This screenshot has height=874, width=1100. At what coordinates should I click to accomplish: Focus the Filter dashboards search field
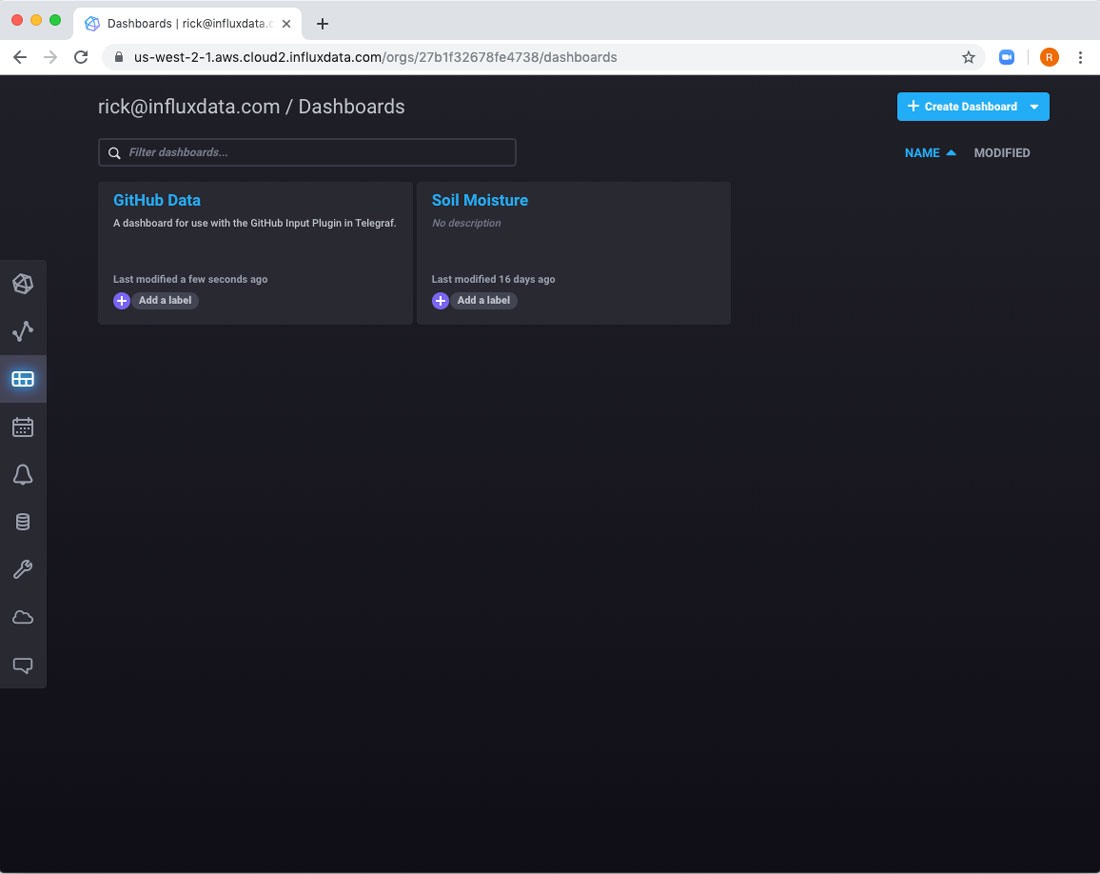(x=310, y=152)
